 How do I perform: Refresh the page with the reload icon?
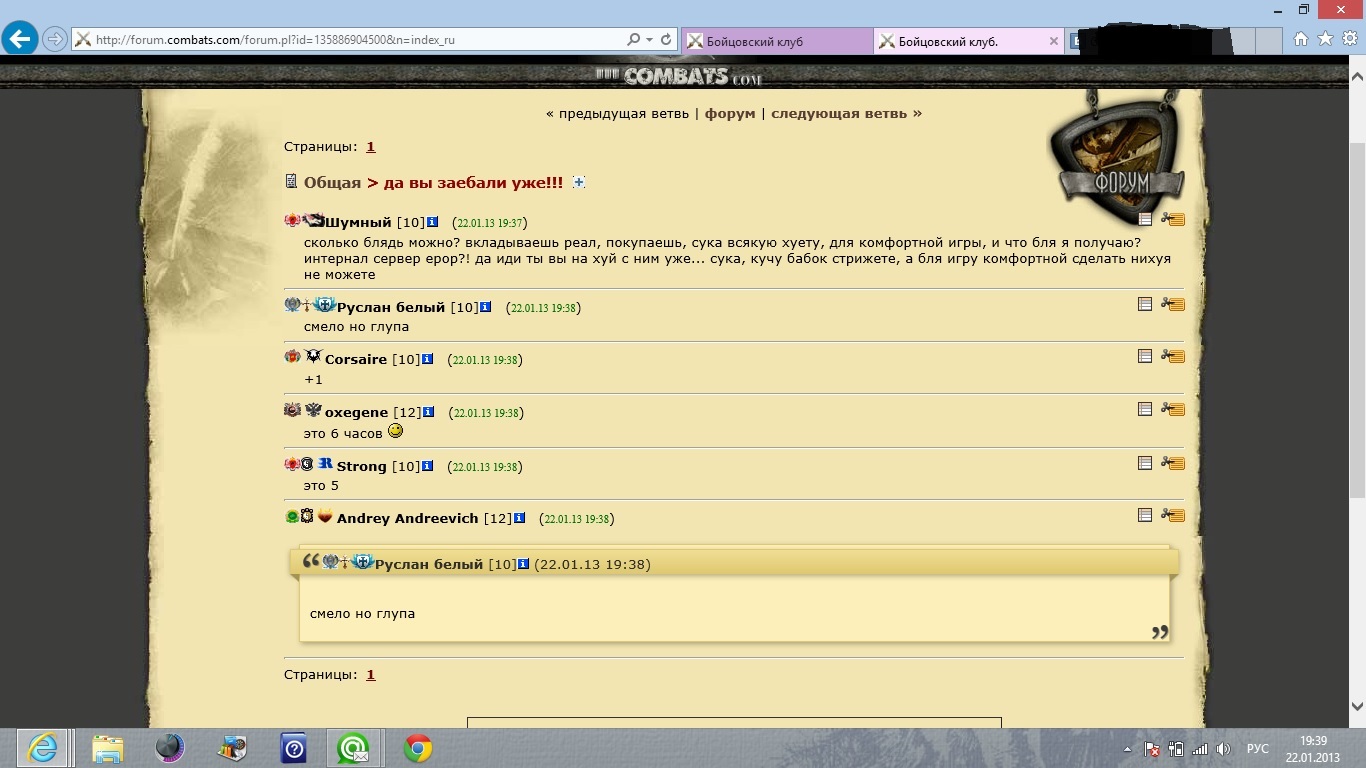[x=666, y=40]
